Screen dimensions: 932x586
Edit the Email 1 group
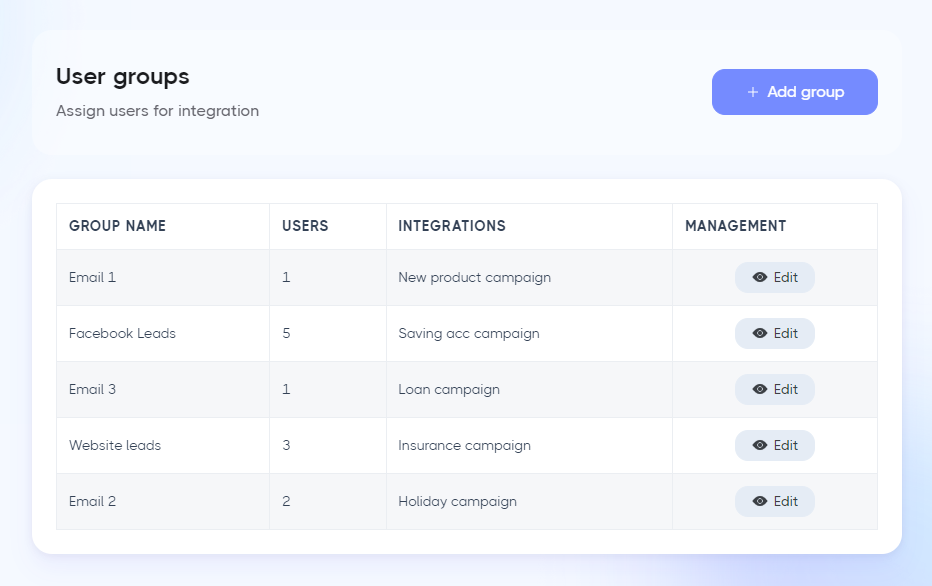(774, 278)
